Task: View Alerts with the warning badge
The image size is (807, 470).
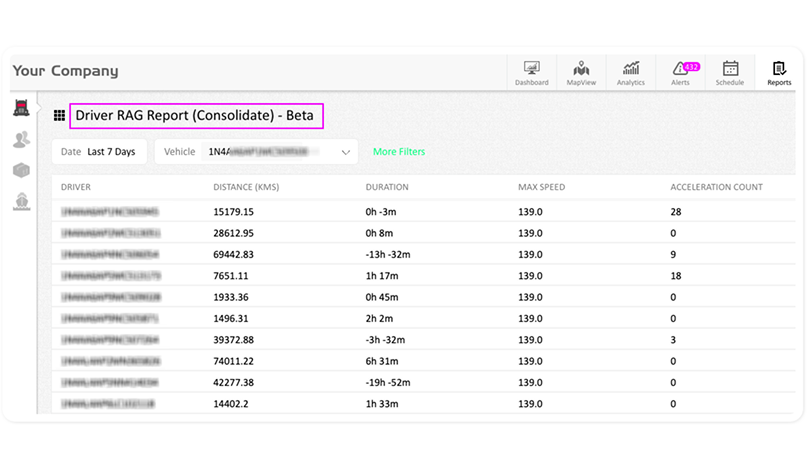Action: coord(681,71)
